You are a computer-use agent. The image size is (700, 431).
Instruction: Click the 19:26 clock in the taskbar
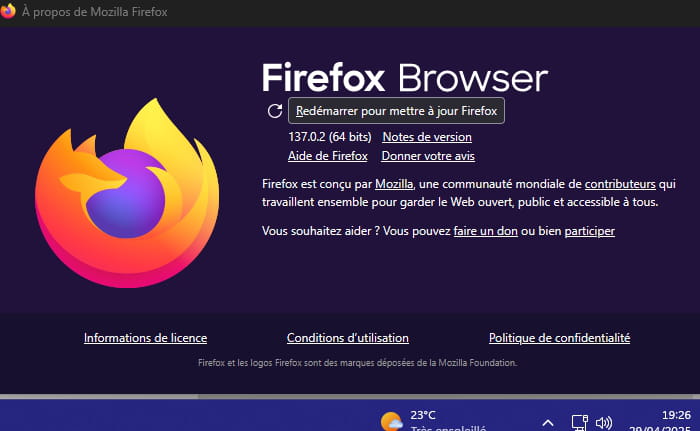tap(676, 415)
